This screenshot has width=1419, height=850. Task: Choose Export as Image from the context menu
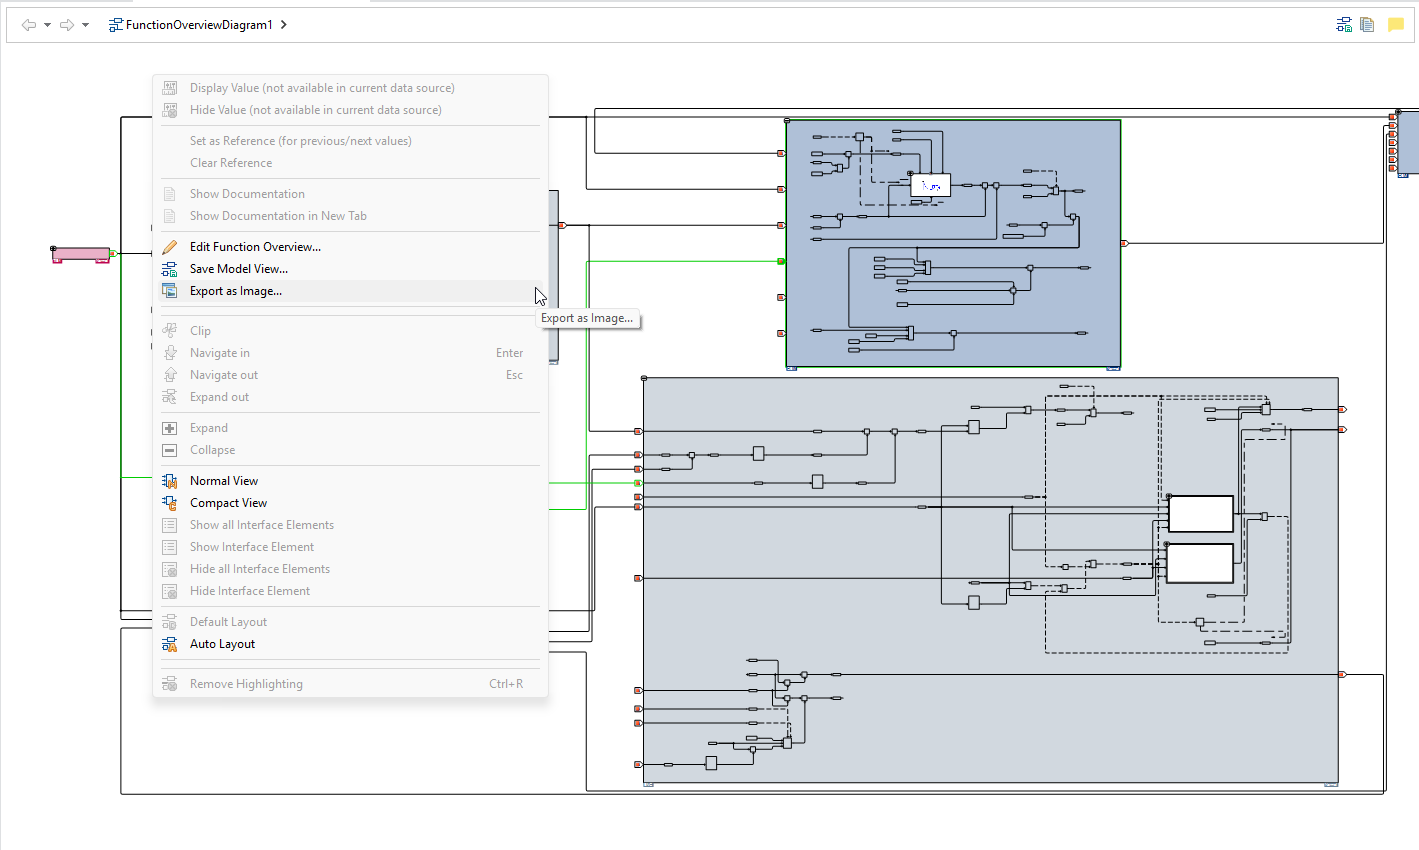click(x=235, y=290)
